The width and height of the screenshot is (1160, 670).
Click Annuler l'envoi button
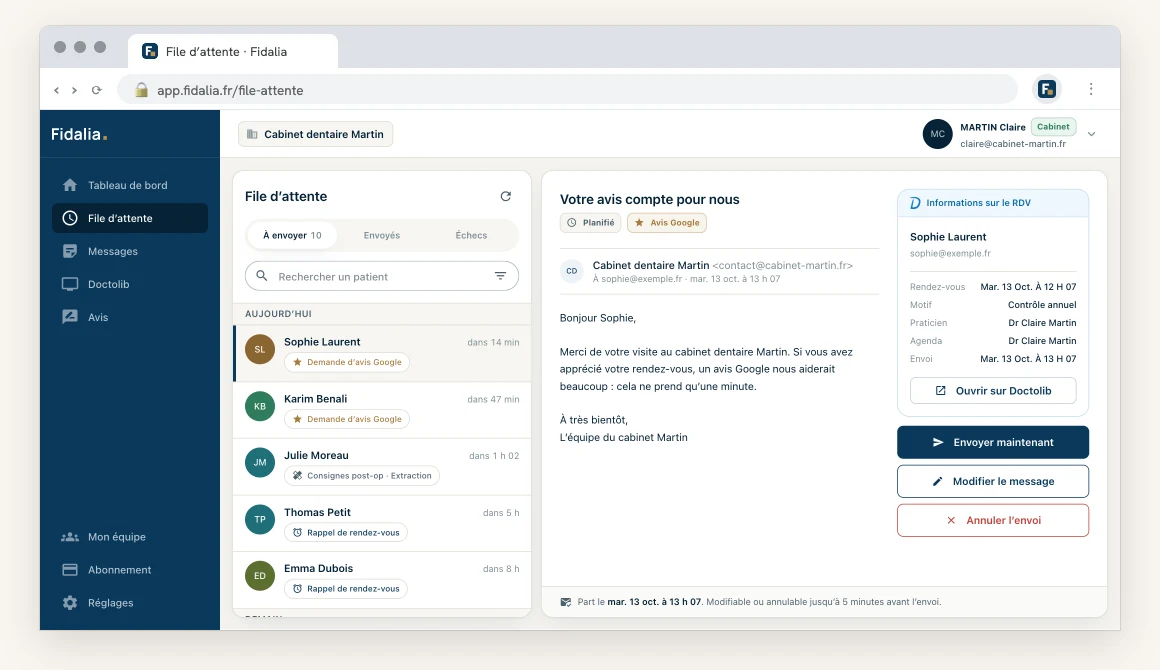click(993, 521)
